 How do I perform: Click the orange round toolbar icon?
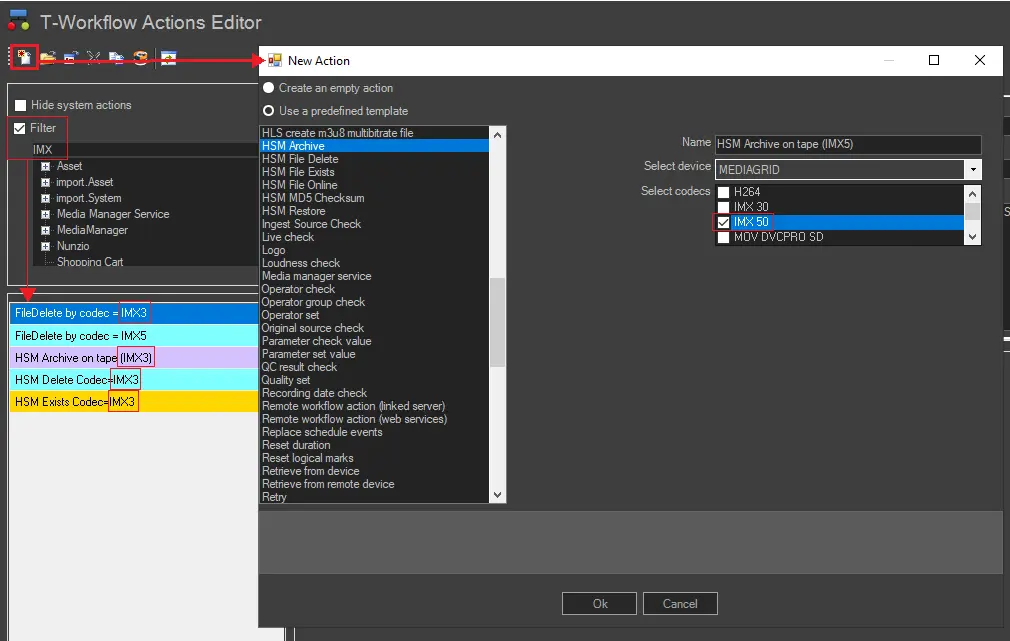tap(140, 58)
